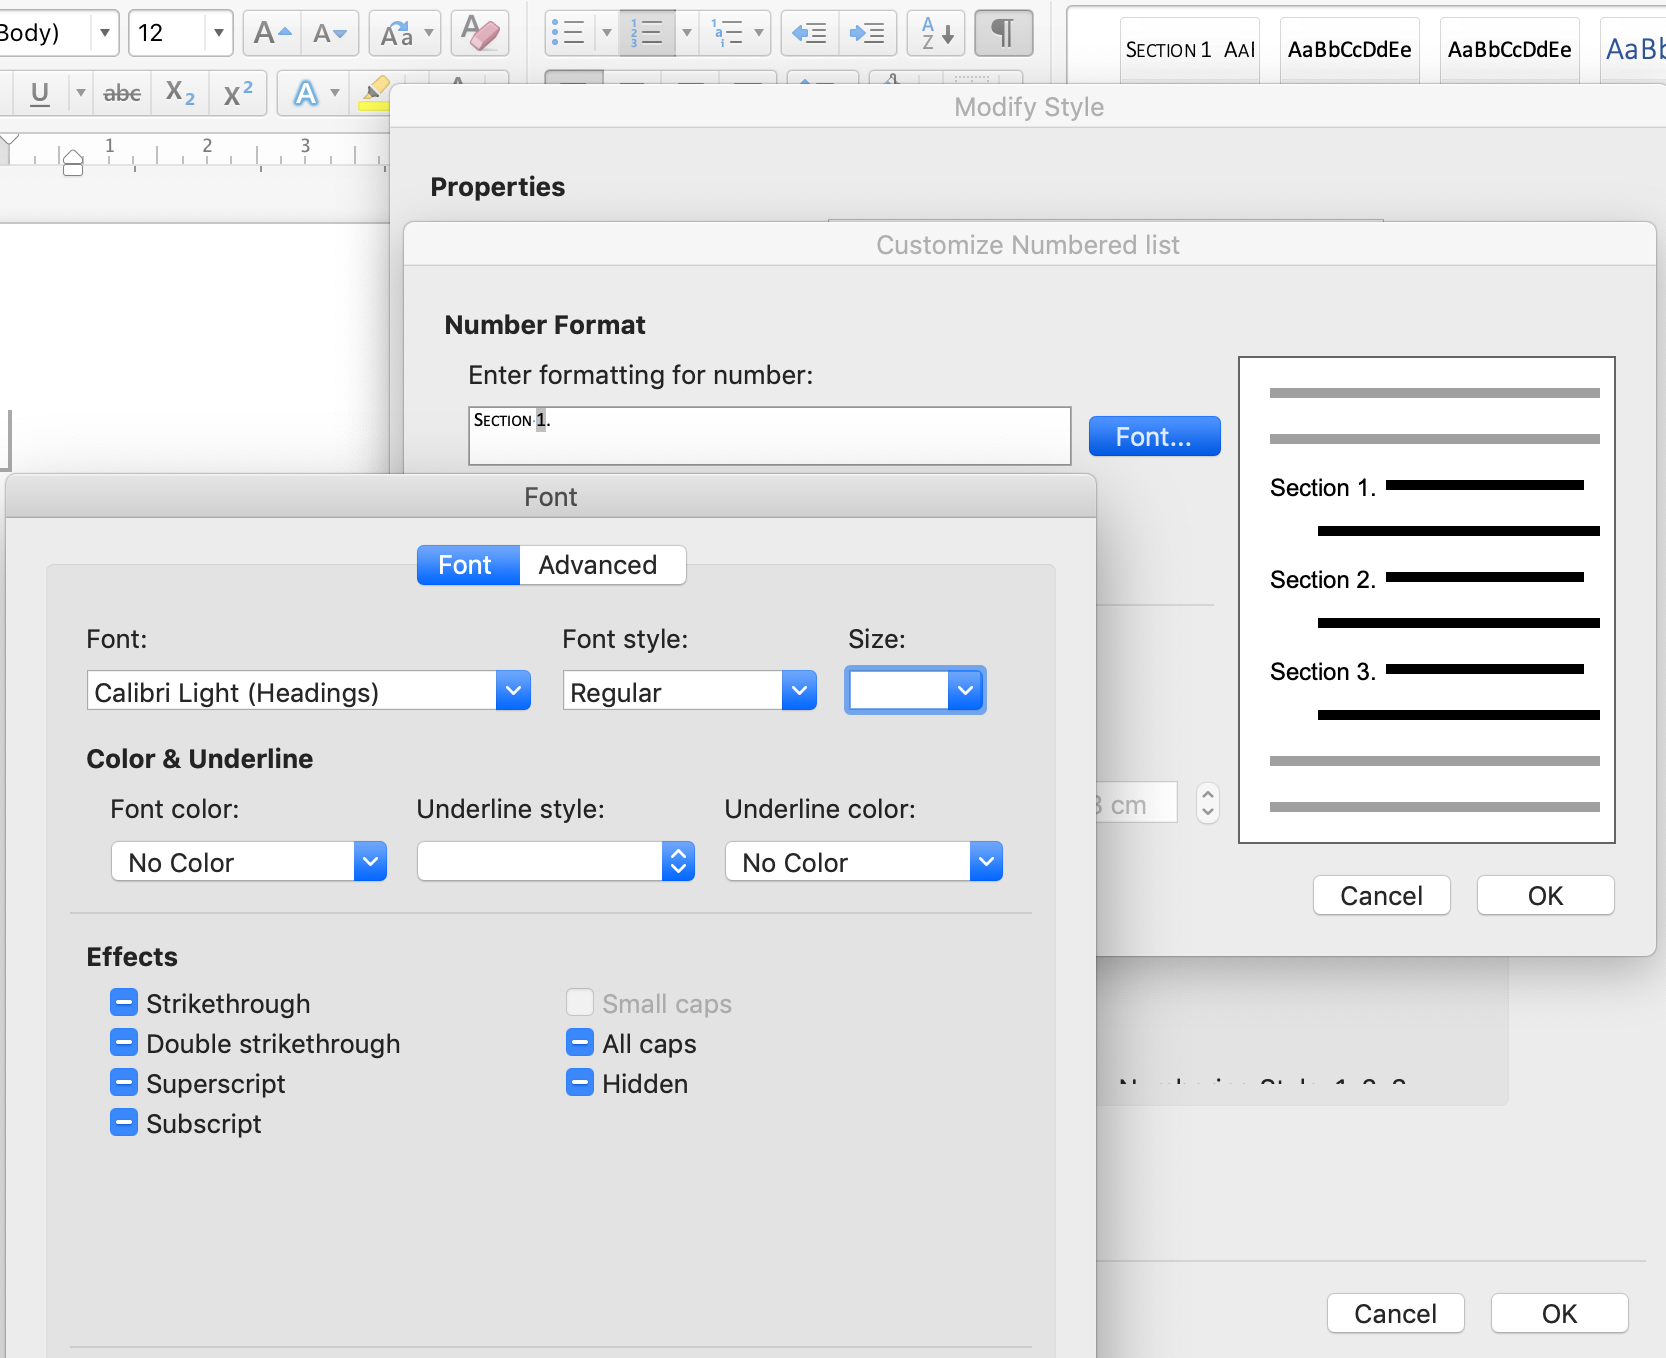The image size is (1666, 1358).
Task: Click the Font... button
Action: pyautogui.click(x=1154, y=436)
